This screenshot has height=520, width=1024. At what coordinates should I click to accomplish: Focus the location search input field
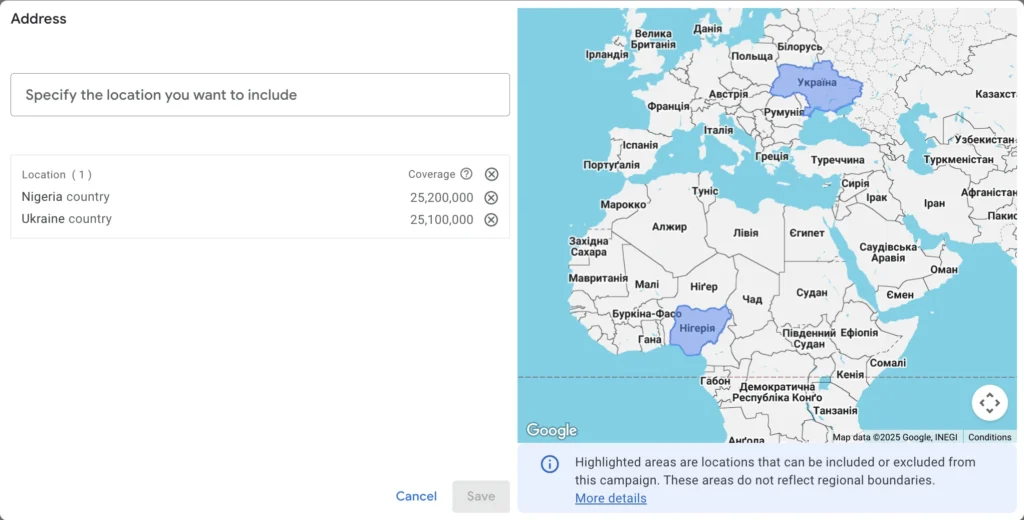tap(260, 95)
